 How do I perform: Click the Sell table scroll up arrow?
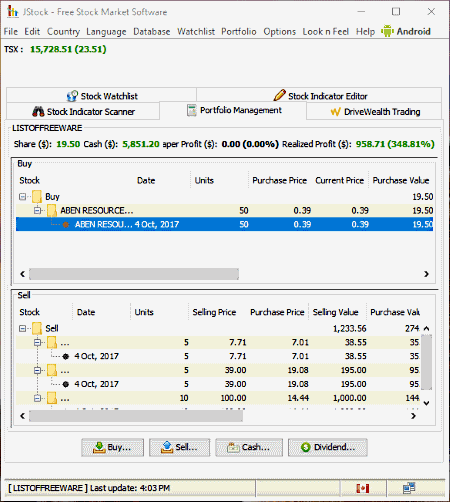(x=426, y=328)
